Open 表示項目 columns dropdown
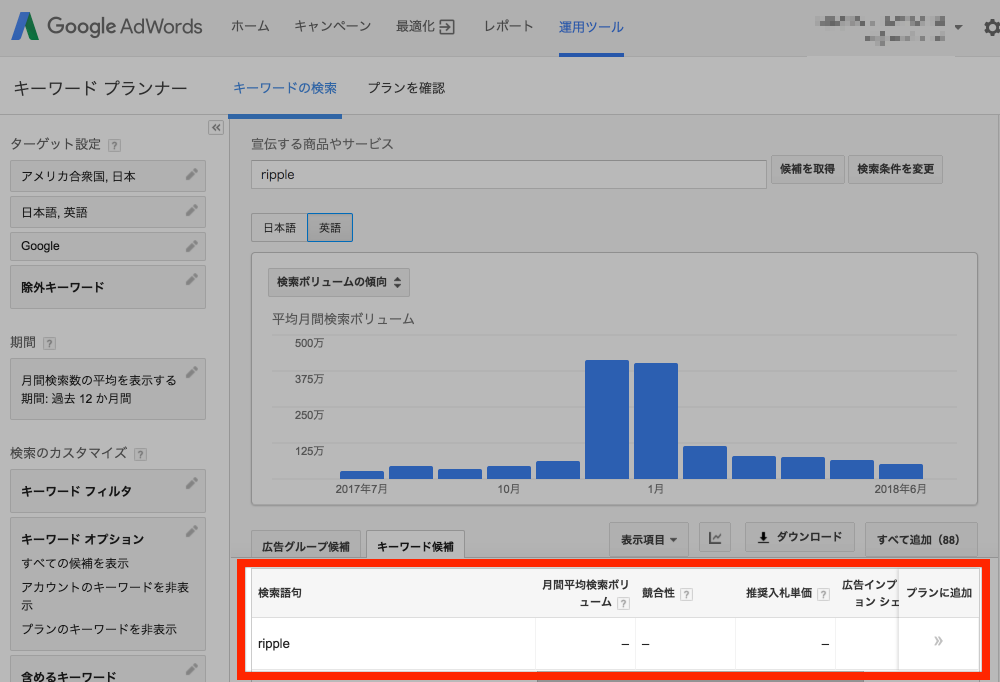Viewport: 1000px width, 682px height. click(649, 539)
